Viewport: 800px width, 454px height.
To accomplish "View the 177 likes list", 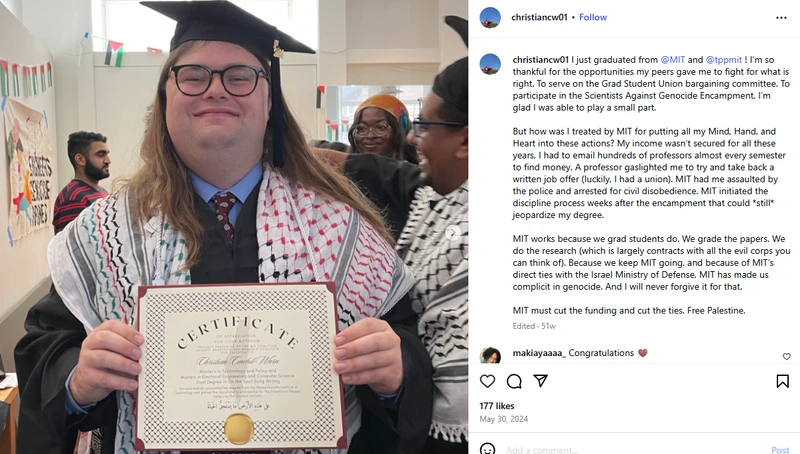I will pyautogui.click(x=496, y=406).
